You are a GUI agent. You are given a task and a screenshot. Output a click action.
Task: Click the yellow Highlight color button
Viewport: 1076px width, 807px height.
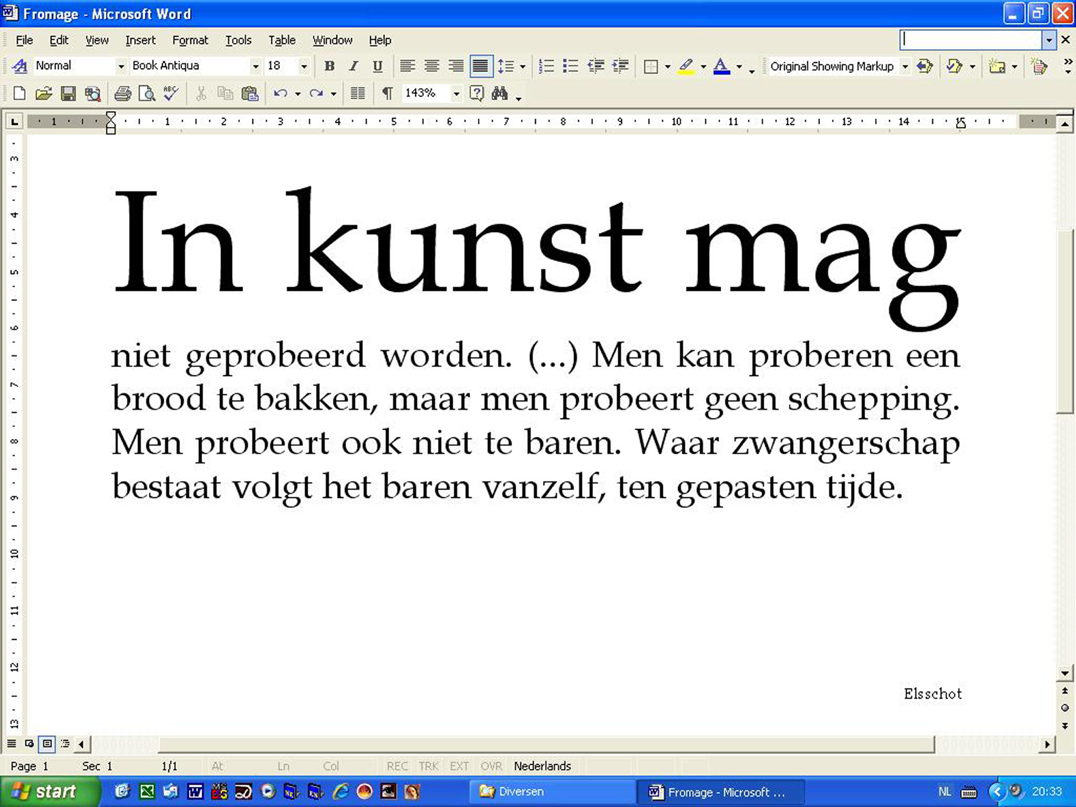pyautogui.click(x=686, y=66)
